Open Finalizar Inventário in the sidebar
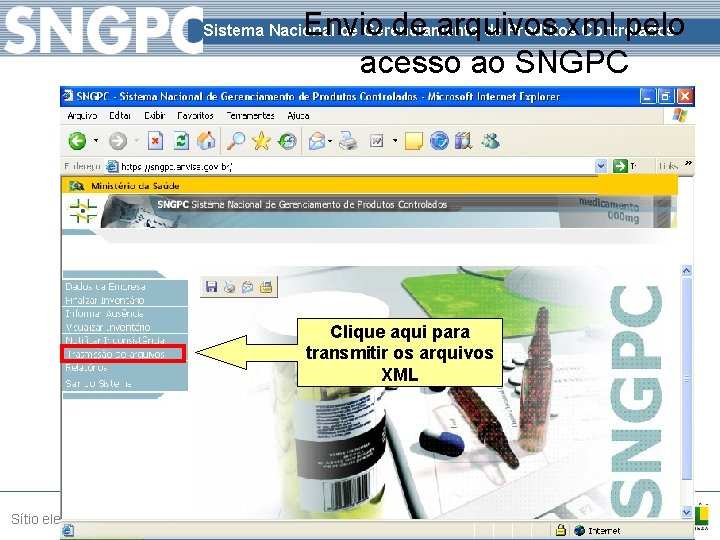This screenshot has height=540, width=720. click(x=105, y=300)
